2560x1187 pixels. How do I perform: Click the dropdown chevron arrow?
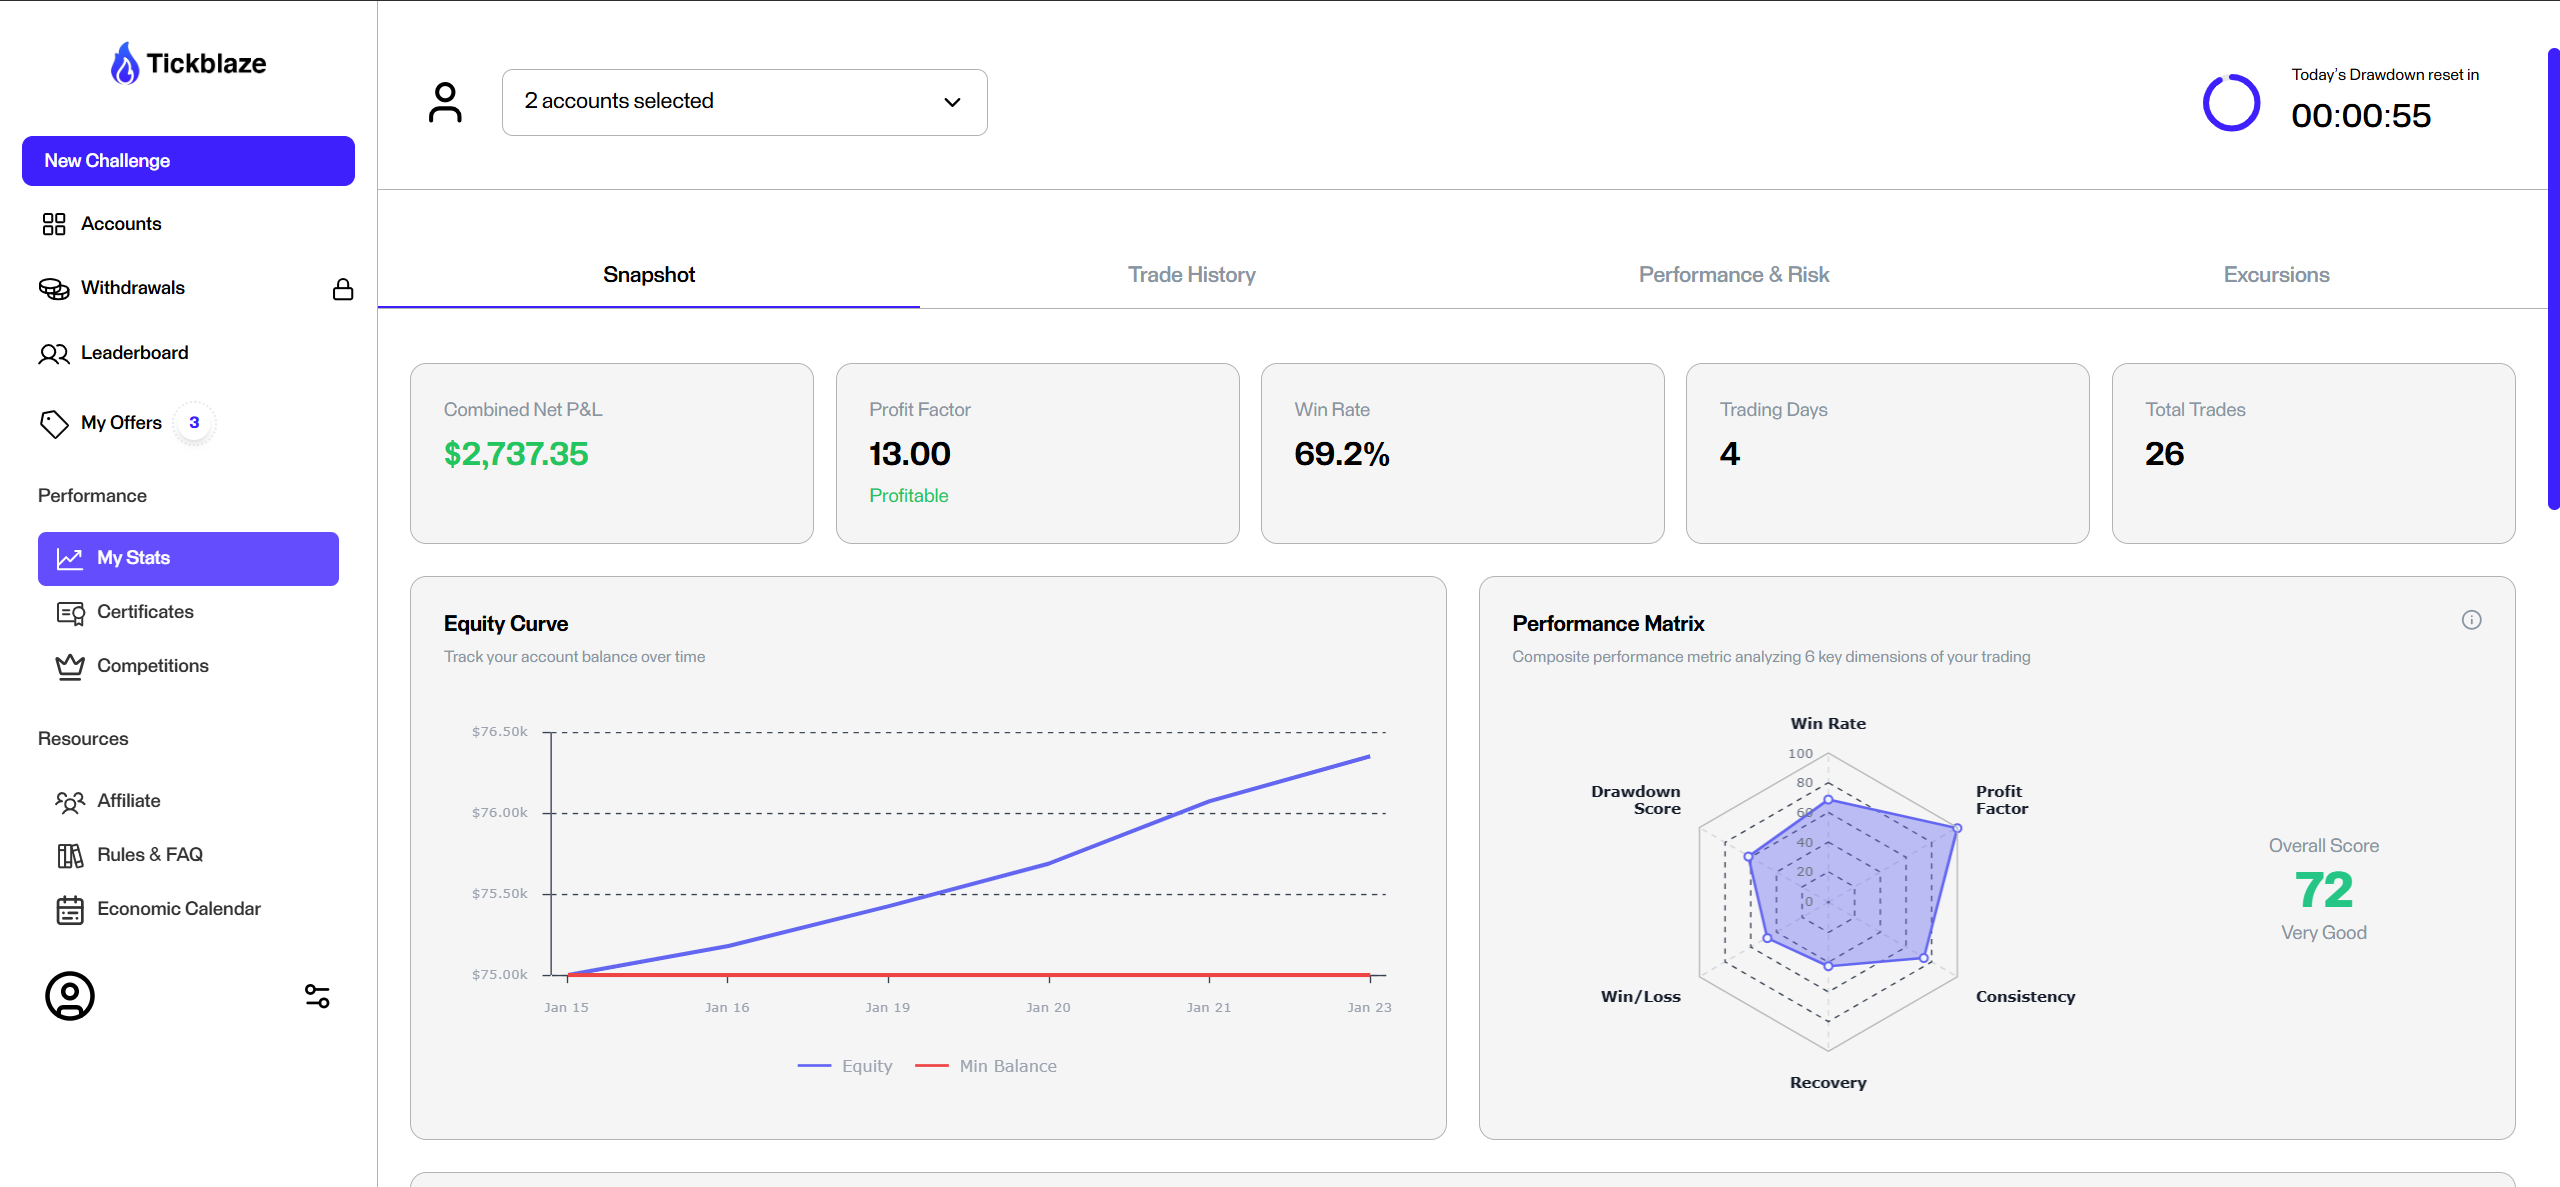click(952, 102)
